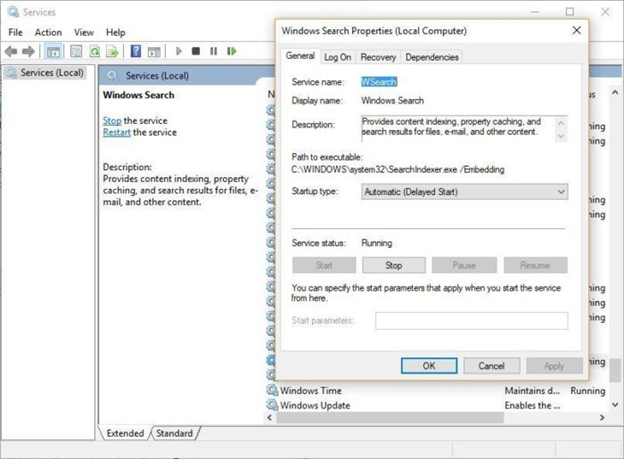This screenshot has width=624, height=464.
Task: Click the vertical scrollbar thumb in services list
Action: (615, 370)
